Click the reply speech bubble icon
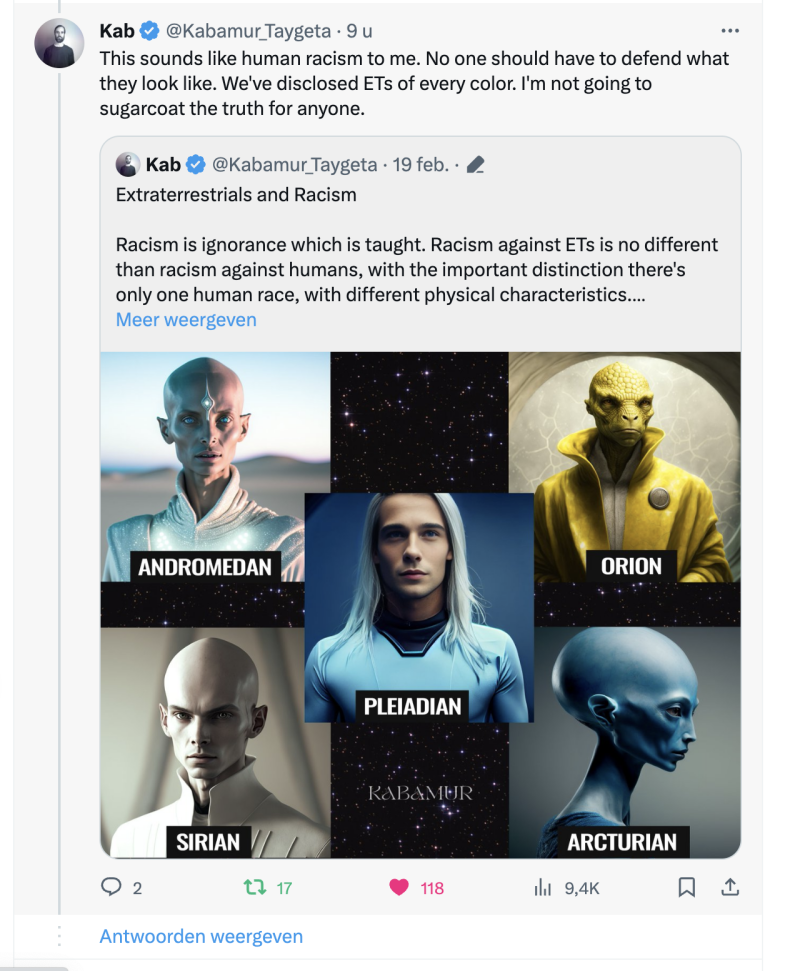The height and width of the screenshot is (971, 800). (x=111, y=887)
